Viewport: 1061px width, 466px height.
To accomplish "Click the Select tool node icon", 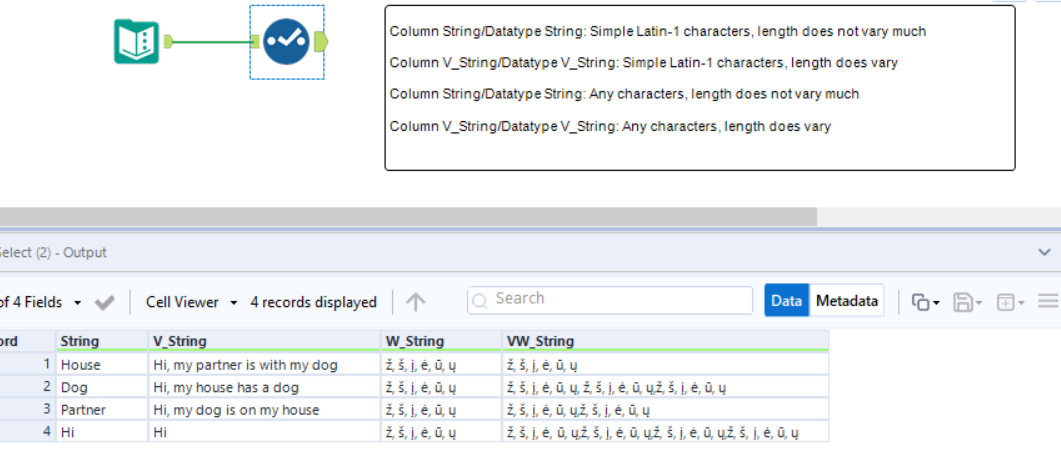I will pos(287,41).
